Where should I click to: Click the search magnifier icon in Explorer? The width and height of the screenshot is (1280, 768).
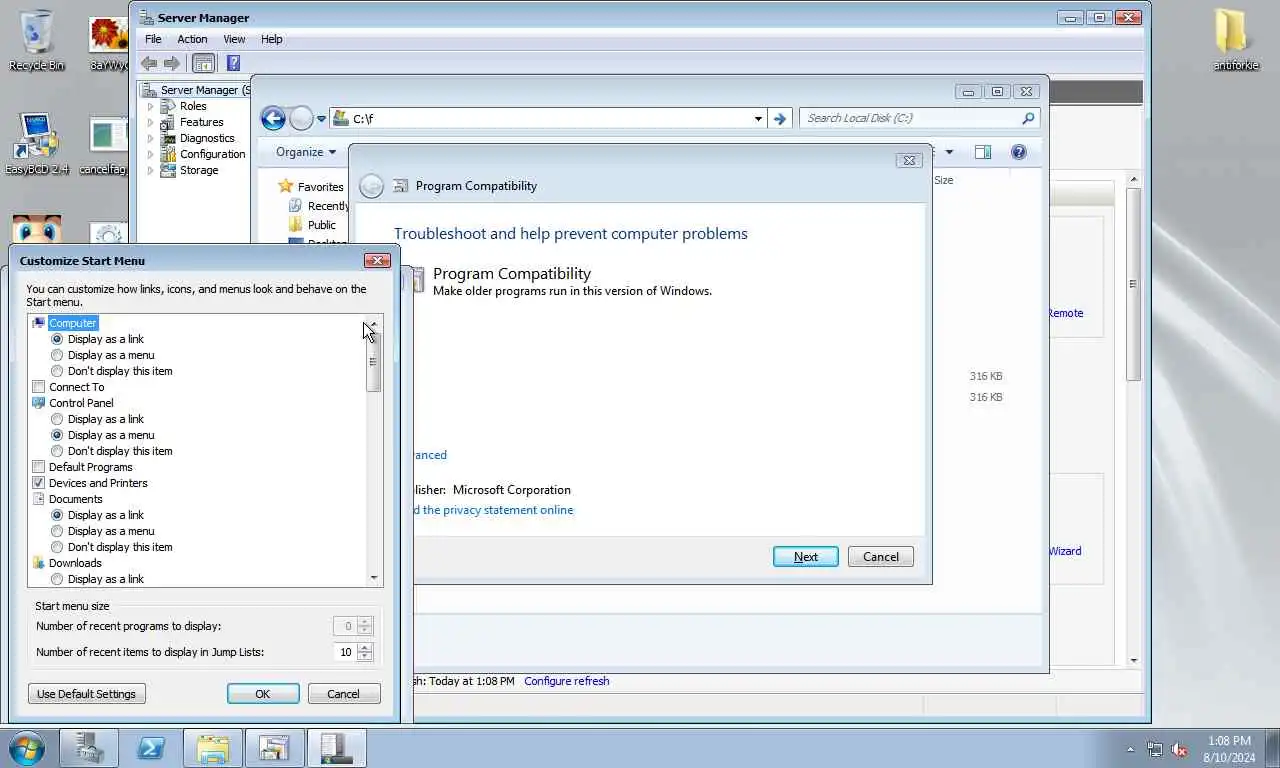click(1028, 118)
